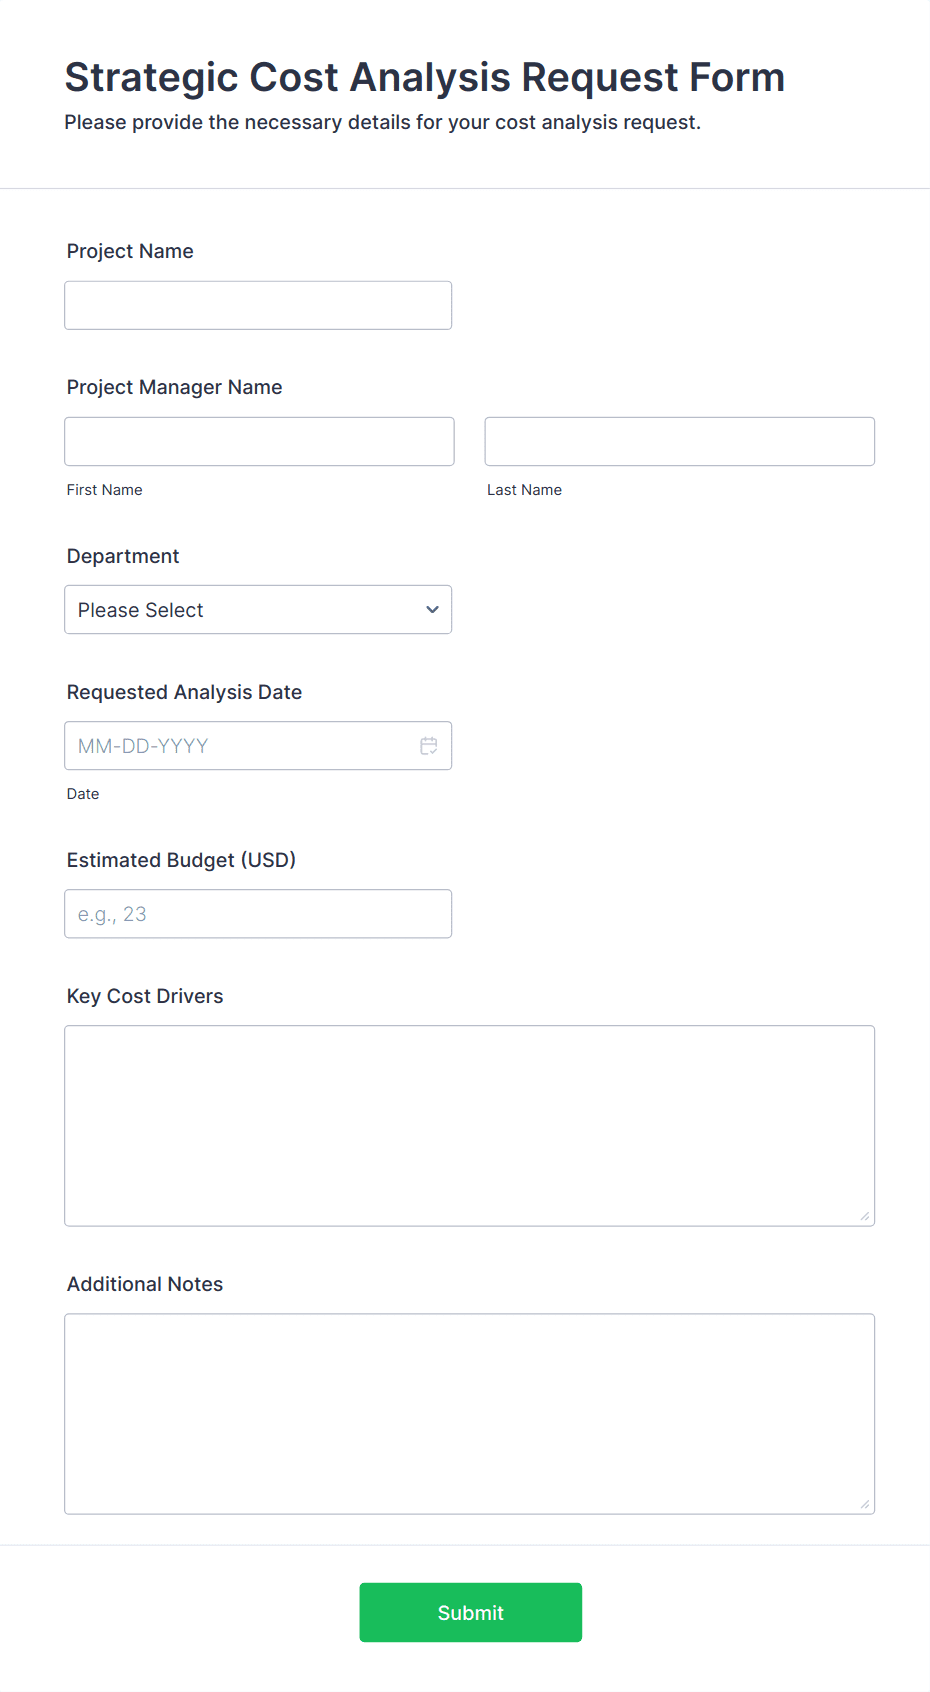Click the Project Name label
This screenshot has width=930, height=1692.
tap(130, 252)
